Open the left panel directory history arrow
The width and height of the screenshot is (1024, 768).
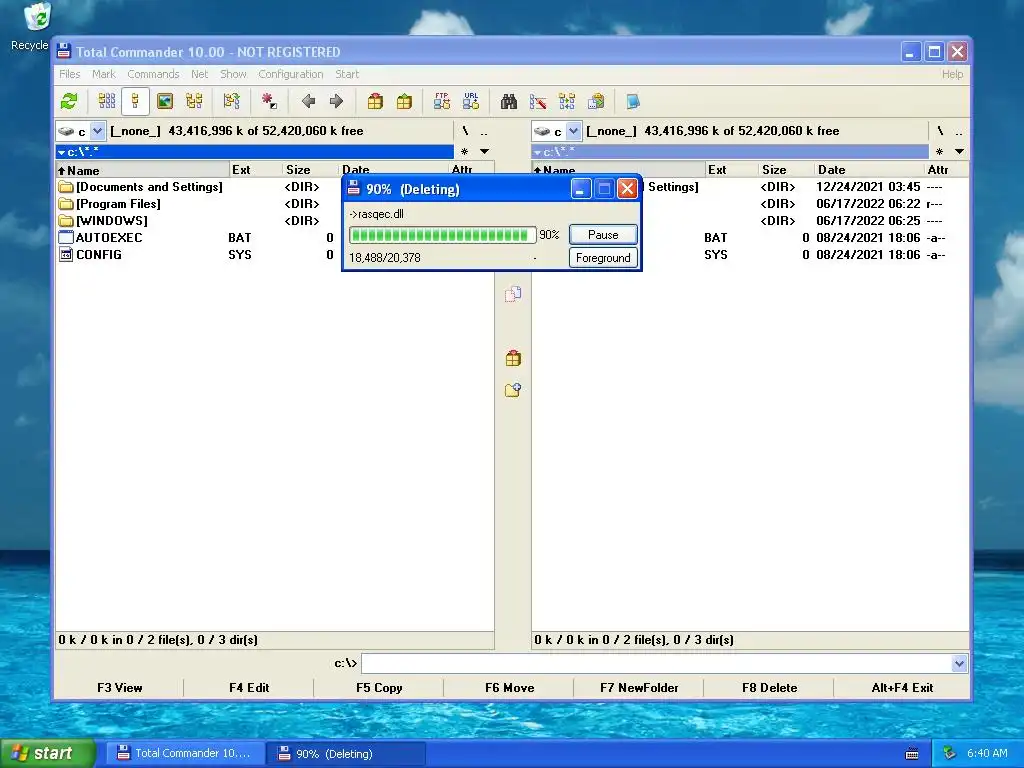(485, 152)
